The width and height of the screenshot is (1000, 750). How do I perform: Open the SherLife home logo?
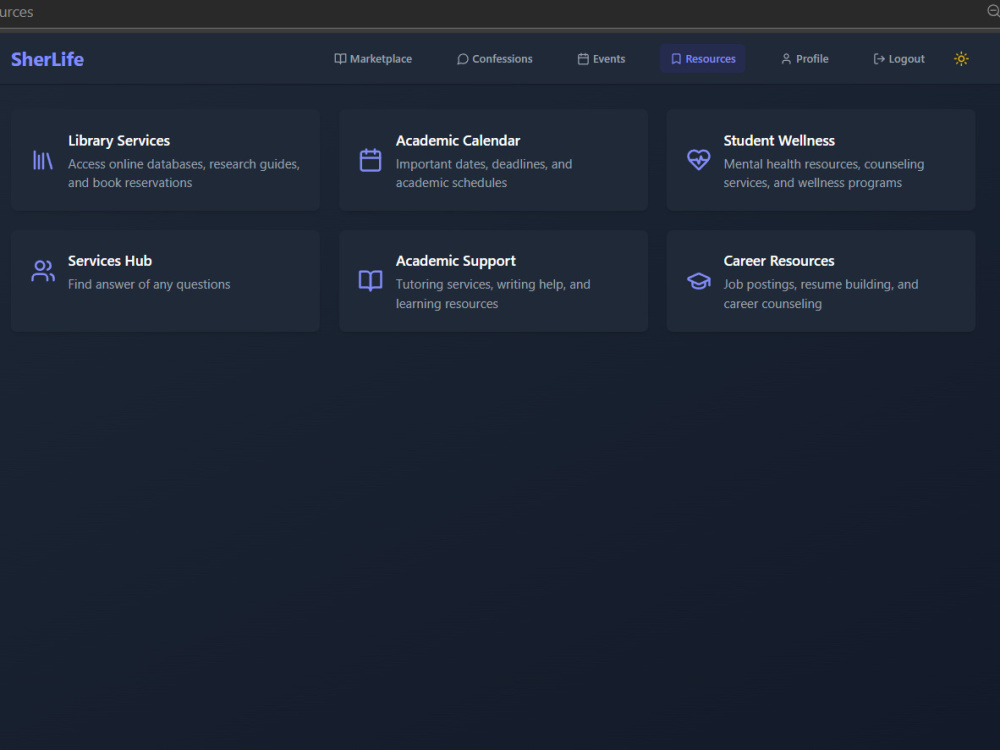click(x=47, y=59)
